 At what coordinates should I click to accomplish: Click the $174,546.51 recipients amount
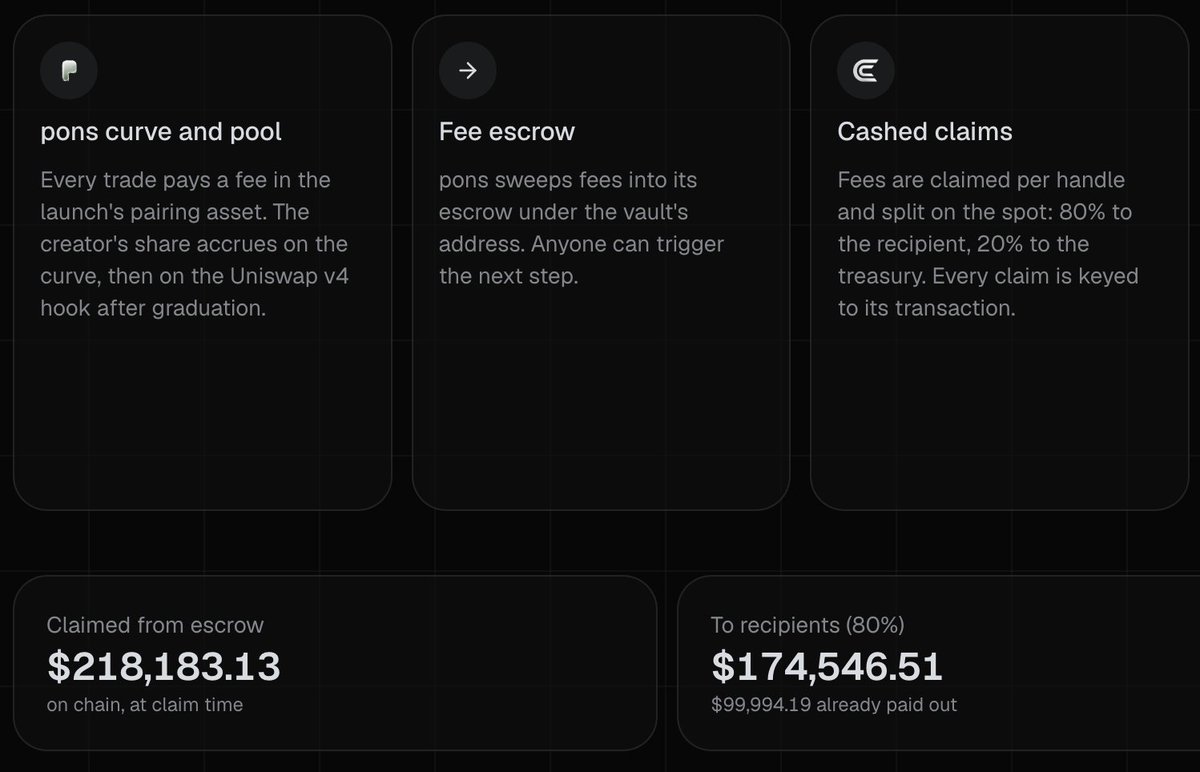(x=827, y=666)
